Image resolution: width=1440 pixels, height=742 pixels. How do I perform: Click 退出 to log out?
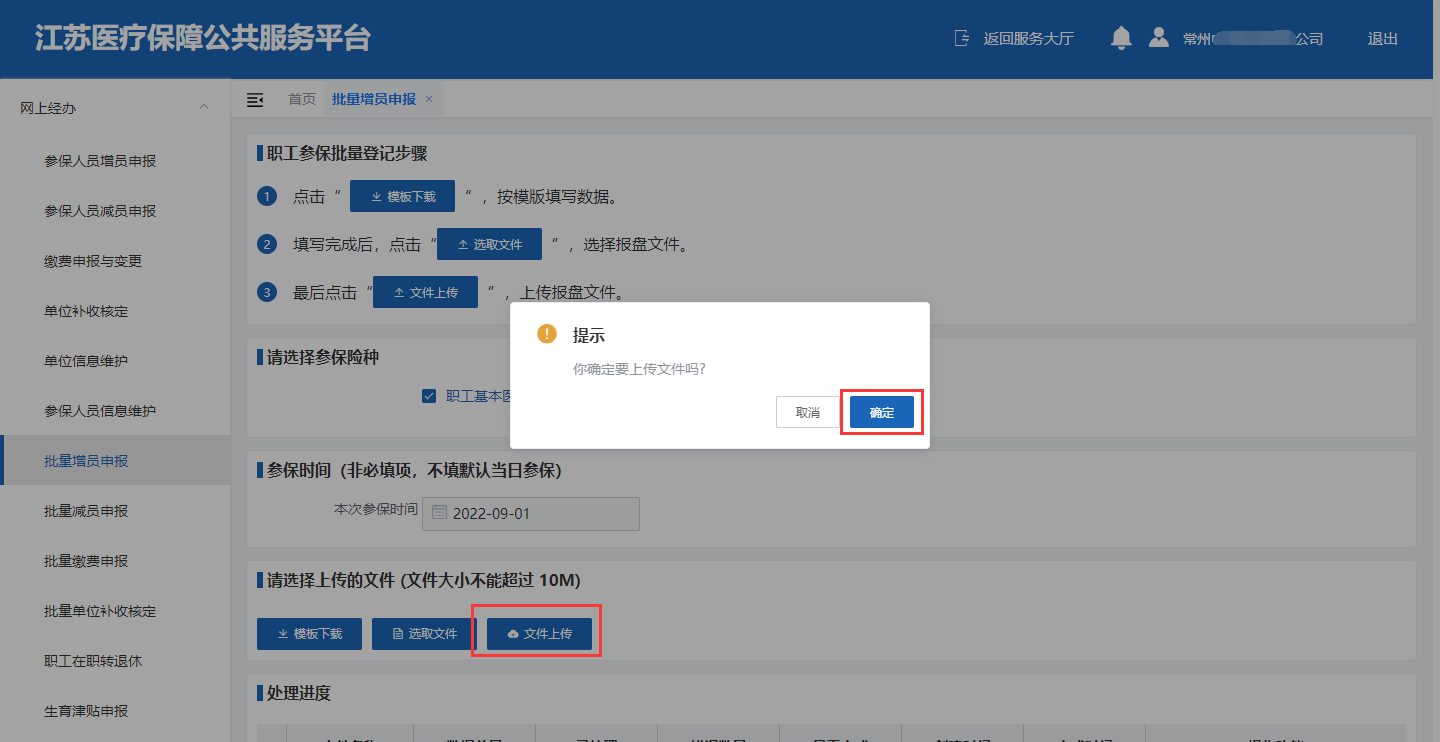coord(1382,39)
